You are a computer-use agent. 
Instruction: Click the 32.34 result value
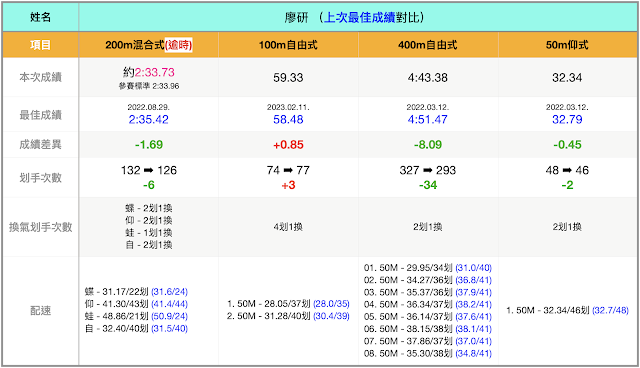click(567, 78)
